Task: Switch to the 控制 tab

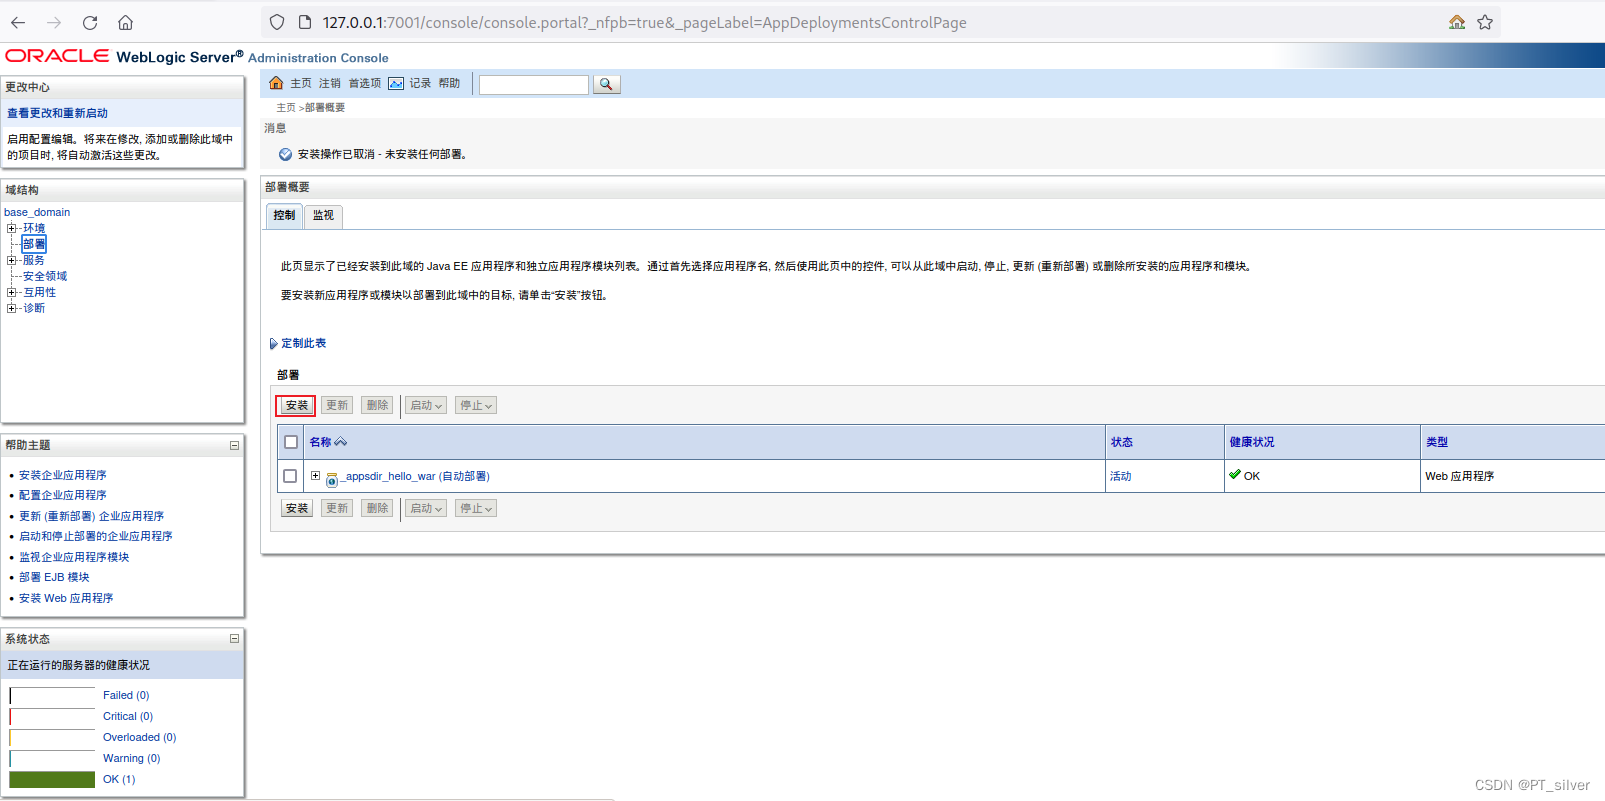Action: [x=284, y=215]
